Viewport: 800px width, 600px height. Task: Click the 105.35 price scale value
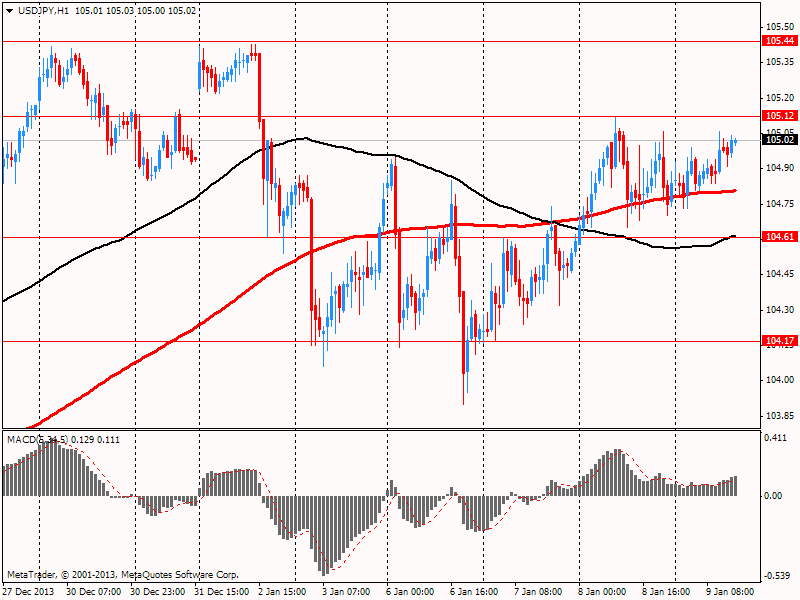click(780, 62)
